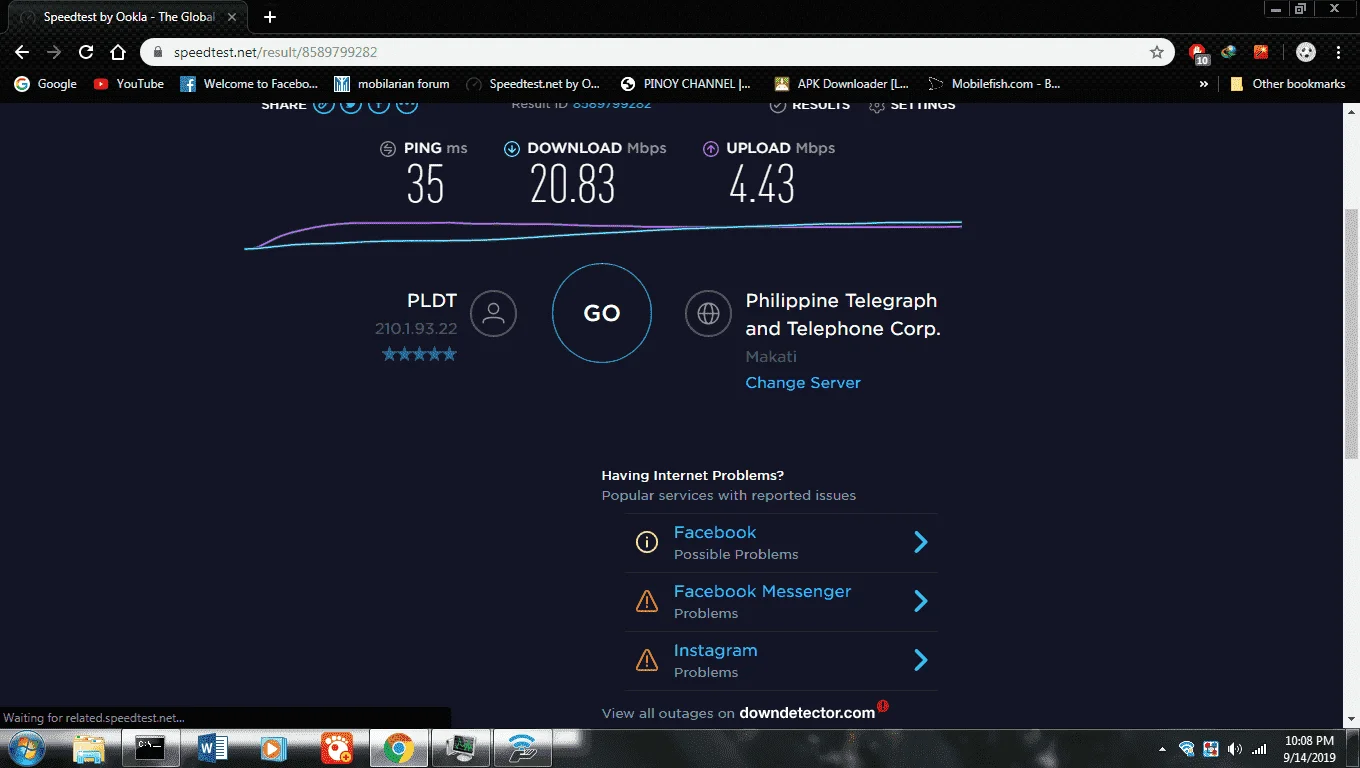Share the result on Twitter

[350, 105]
